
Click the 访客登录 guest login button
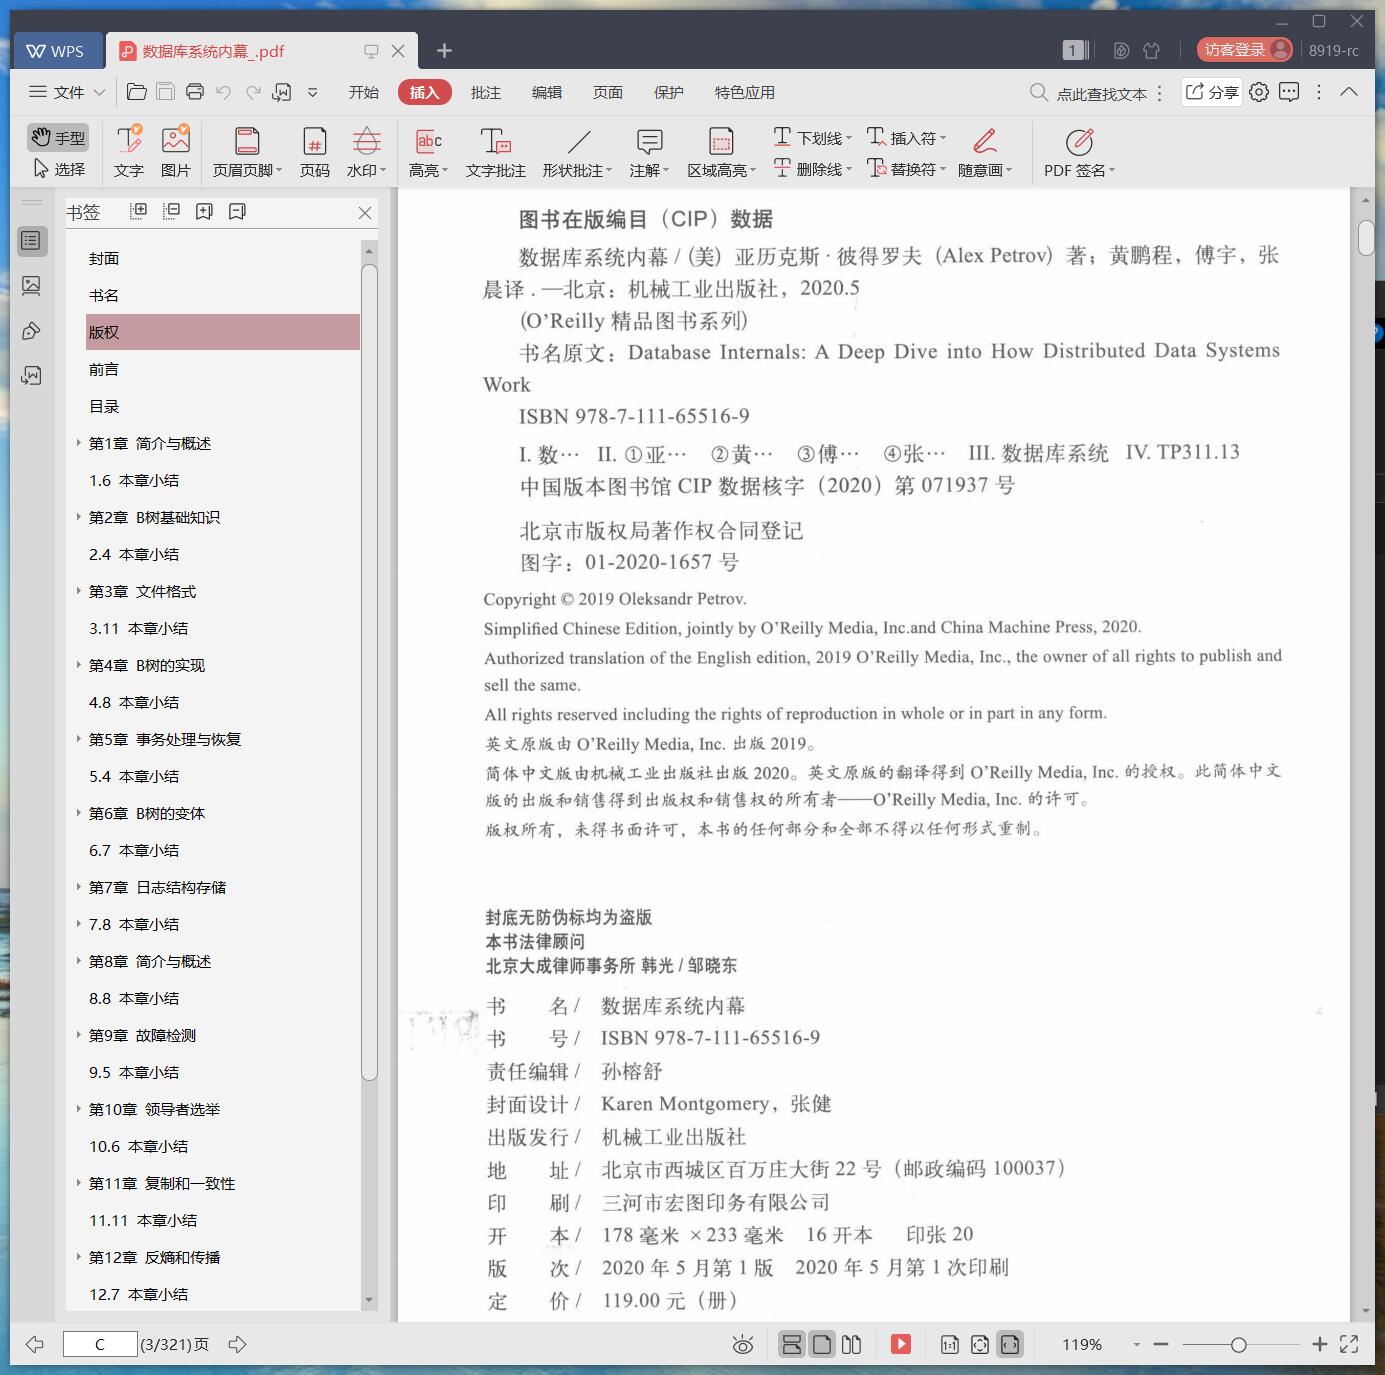1245,50
